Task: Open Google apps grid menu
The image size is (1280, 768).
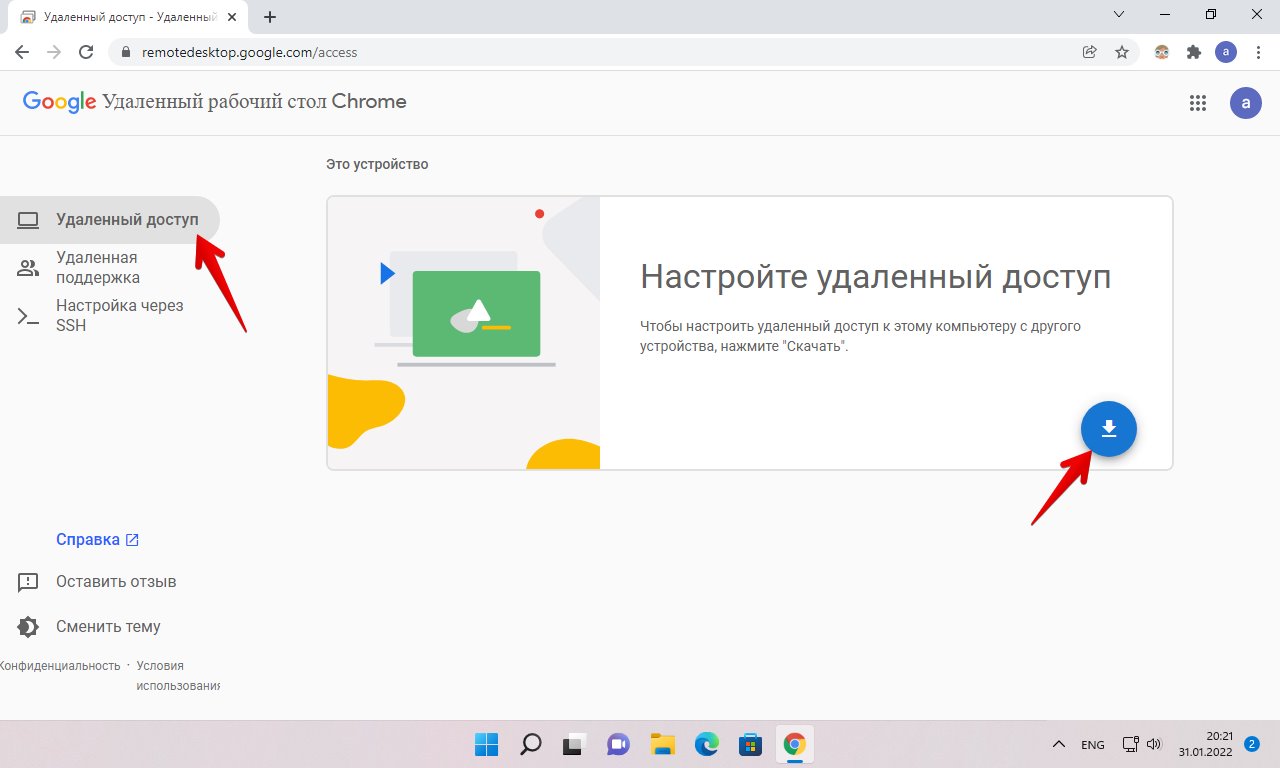Action: pos(1197,102)
